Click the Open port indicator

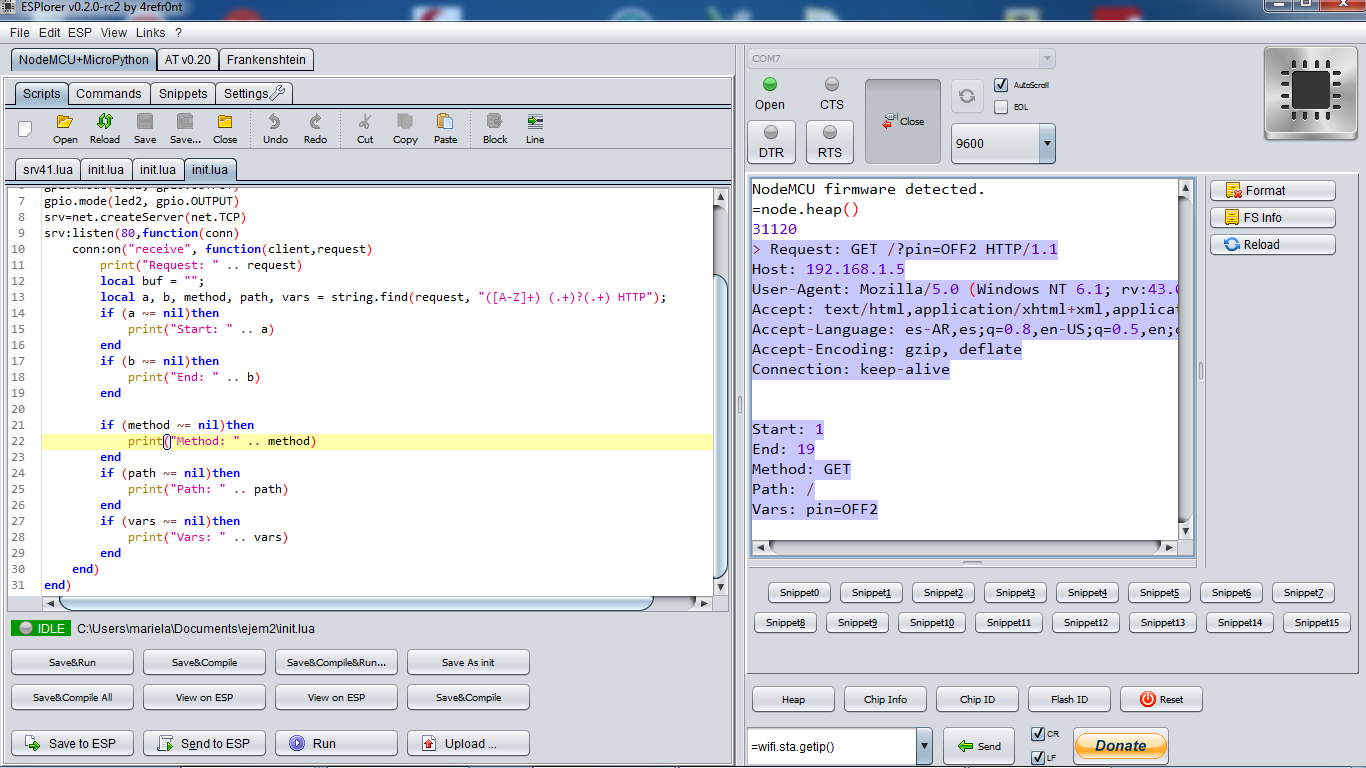click(770, 93)
